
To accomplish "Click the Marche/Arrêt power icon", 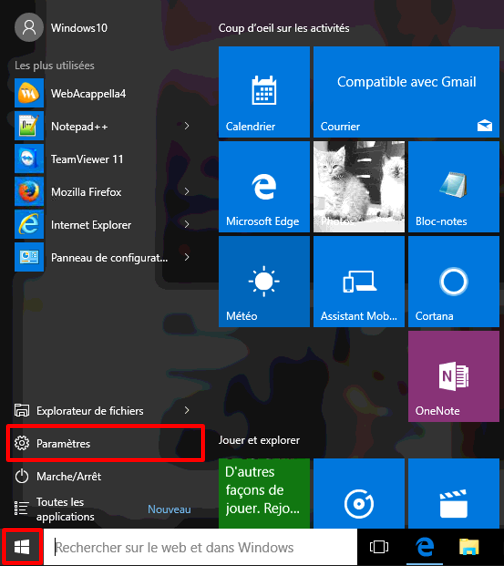I will click(22, 476).
